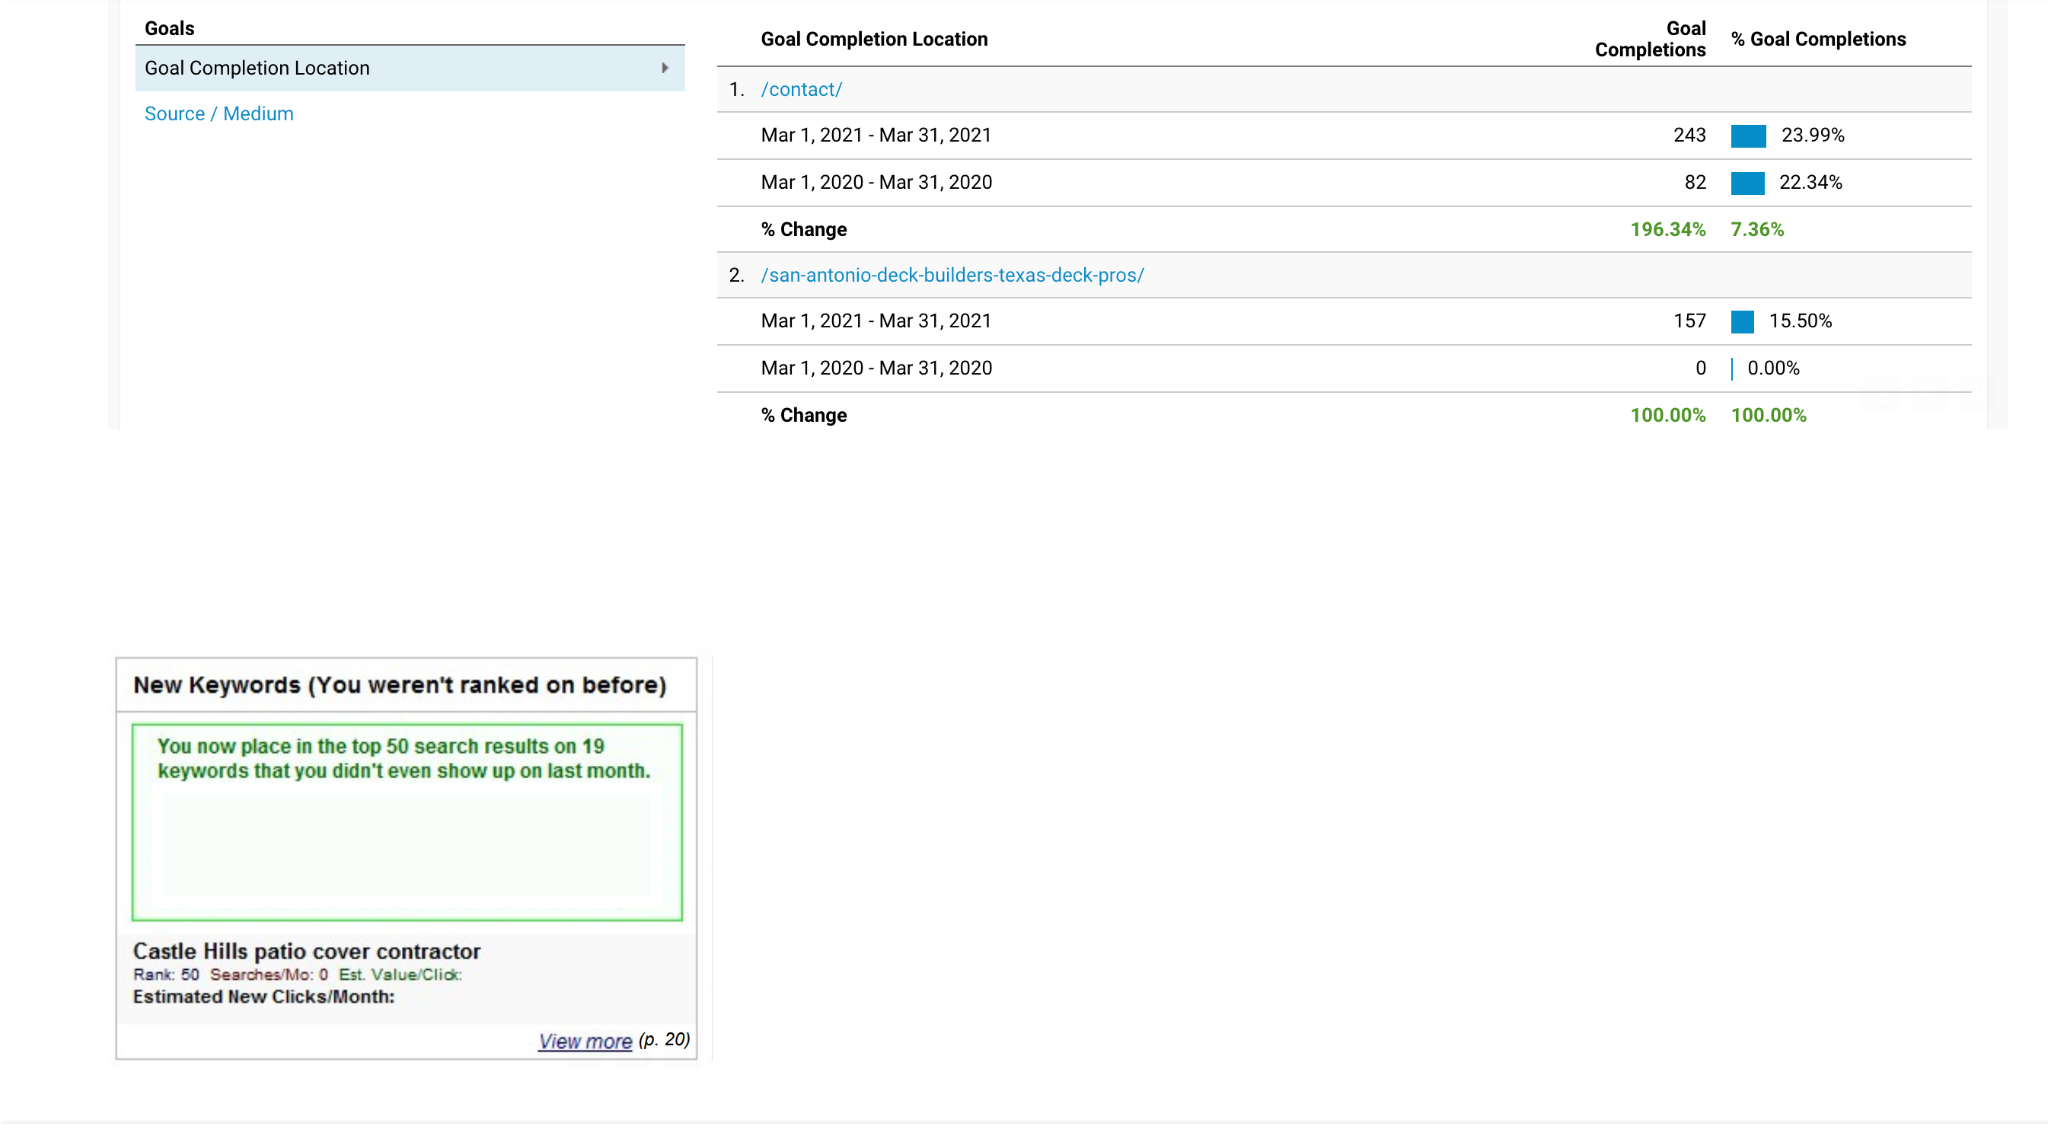The height and width of the screenshot is (1125, 2048).
Task: Click the blue bar next to 23.99%
Action: pos(1748,136)
